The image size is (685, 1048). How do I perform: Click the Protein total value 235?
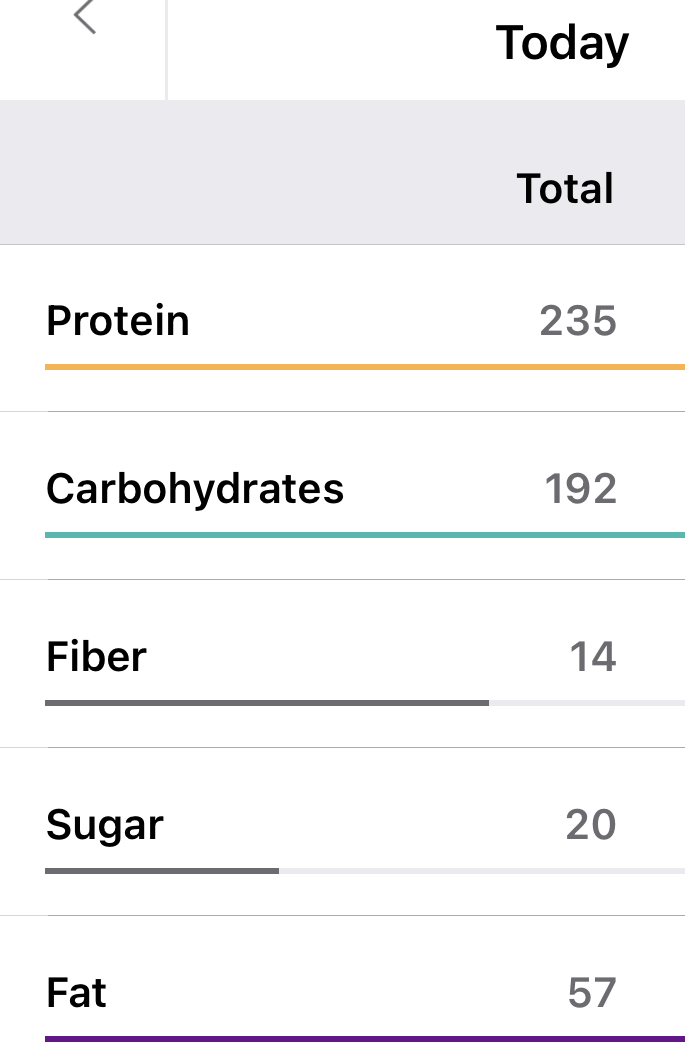click(x=578, y=321)
